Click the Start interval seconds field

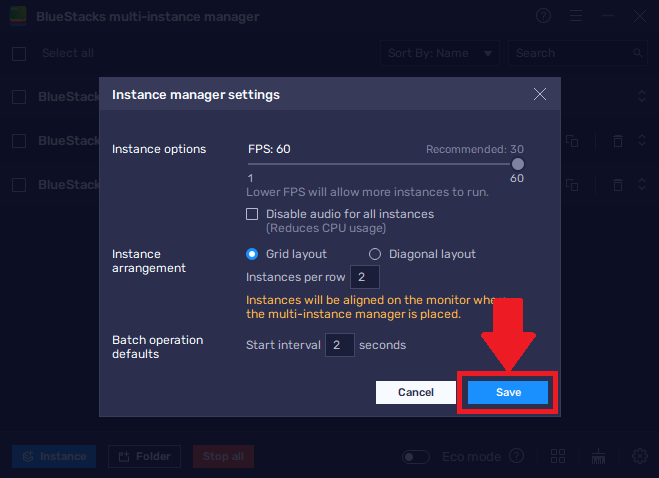340,346
